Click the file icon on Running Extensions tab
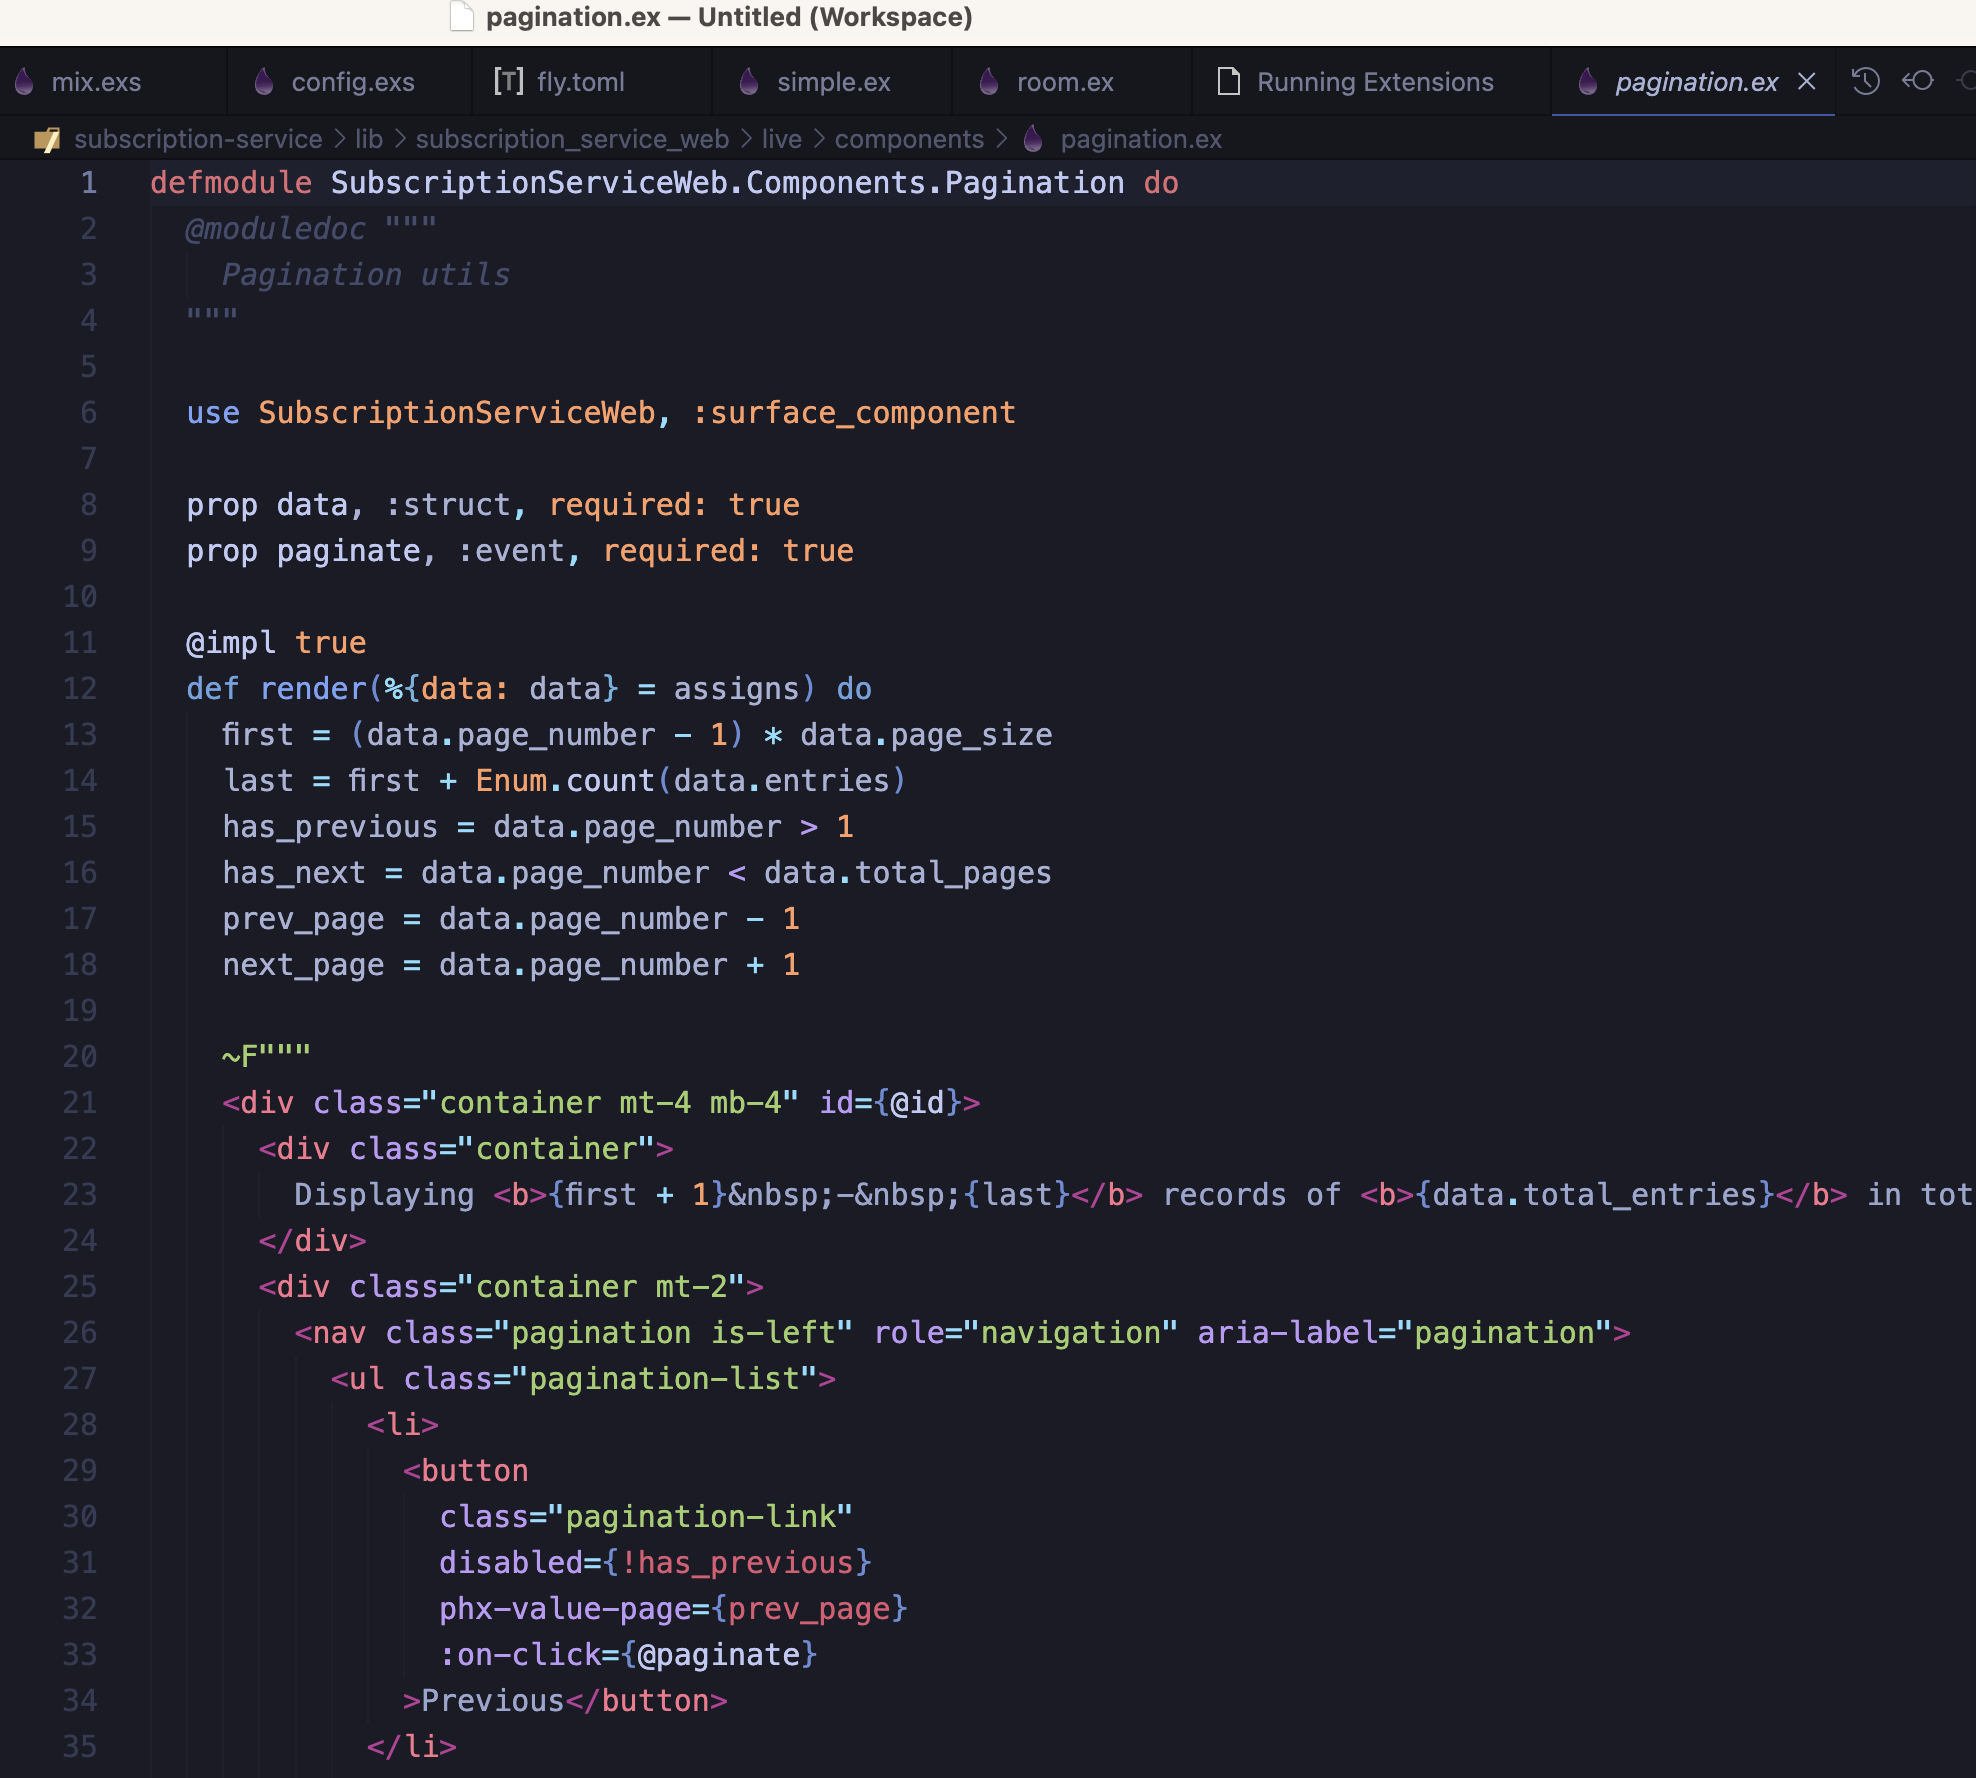1976x1778 pixels. 1227,81
